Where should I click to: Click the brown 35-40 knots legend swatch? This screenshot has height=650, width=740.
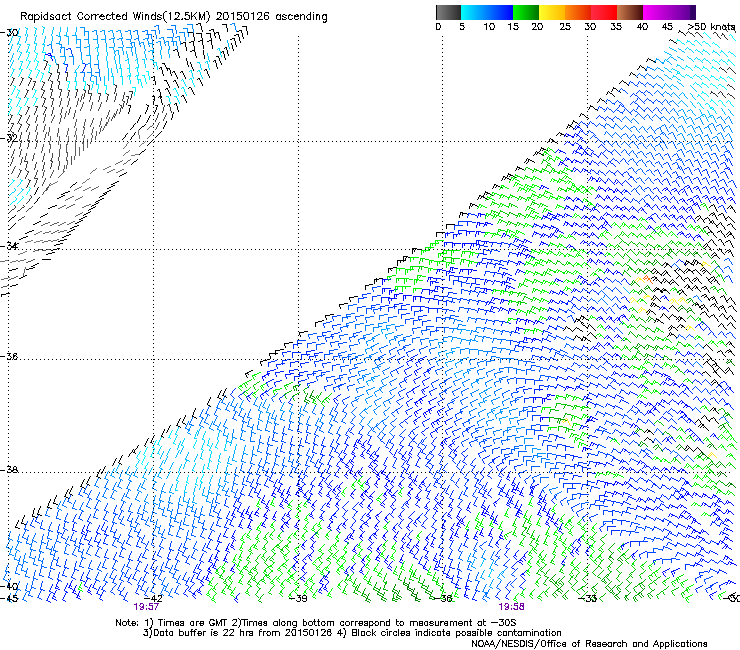click(630, 12)
